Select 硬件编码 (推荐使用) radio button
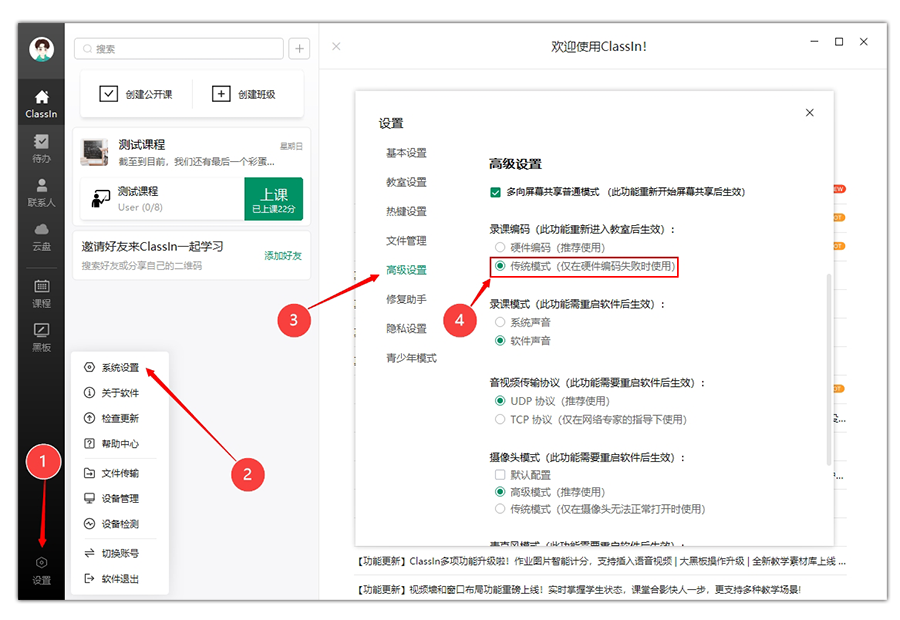 click(x=500, y=247)
